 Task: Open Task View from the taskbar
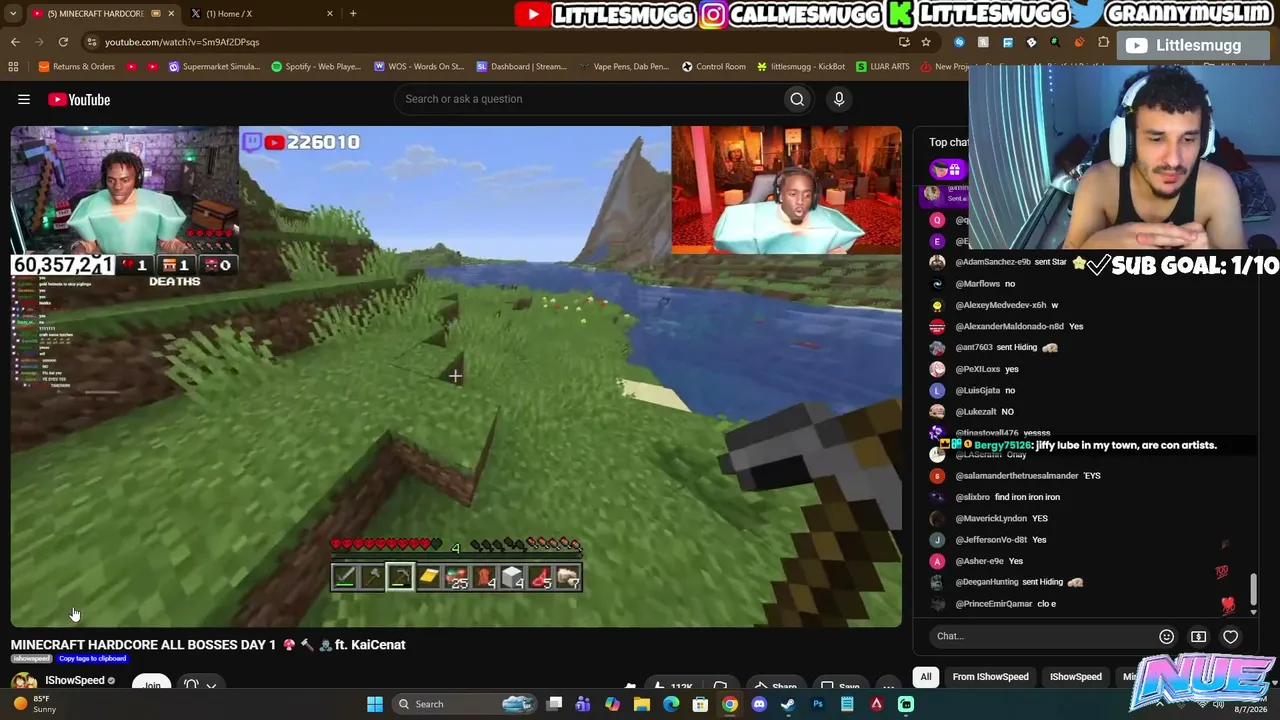555,704
